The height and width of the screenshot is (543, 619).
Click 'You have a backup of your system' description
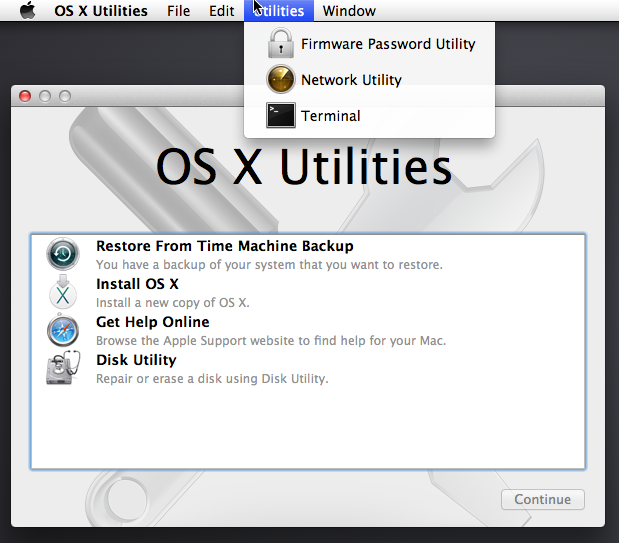pos(269,264)
